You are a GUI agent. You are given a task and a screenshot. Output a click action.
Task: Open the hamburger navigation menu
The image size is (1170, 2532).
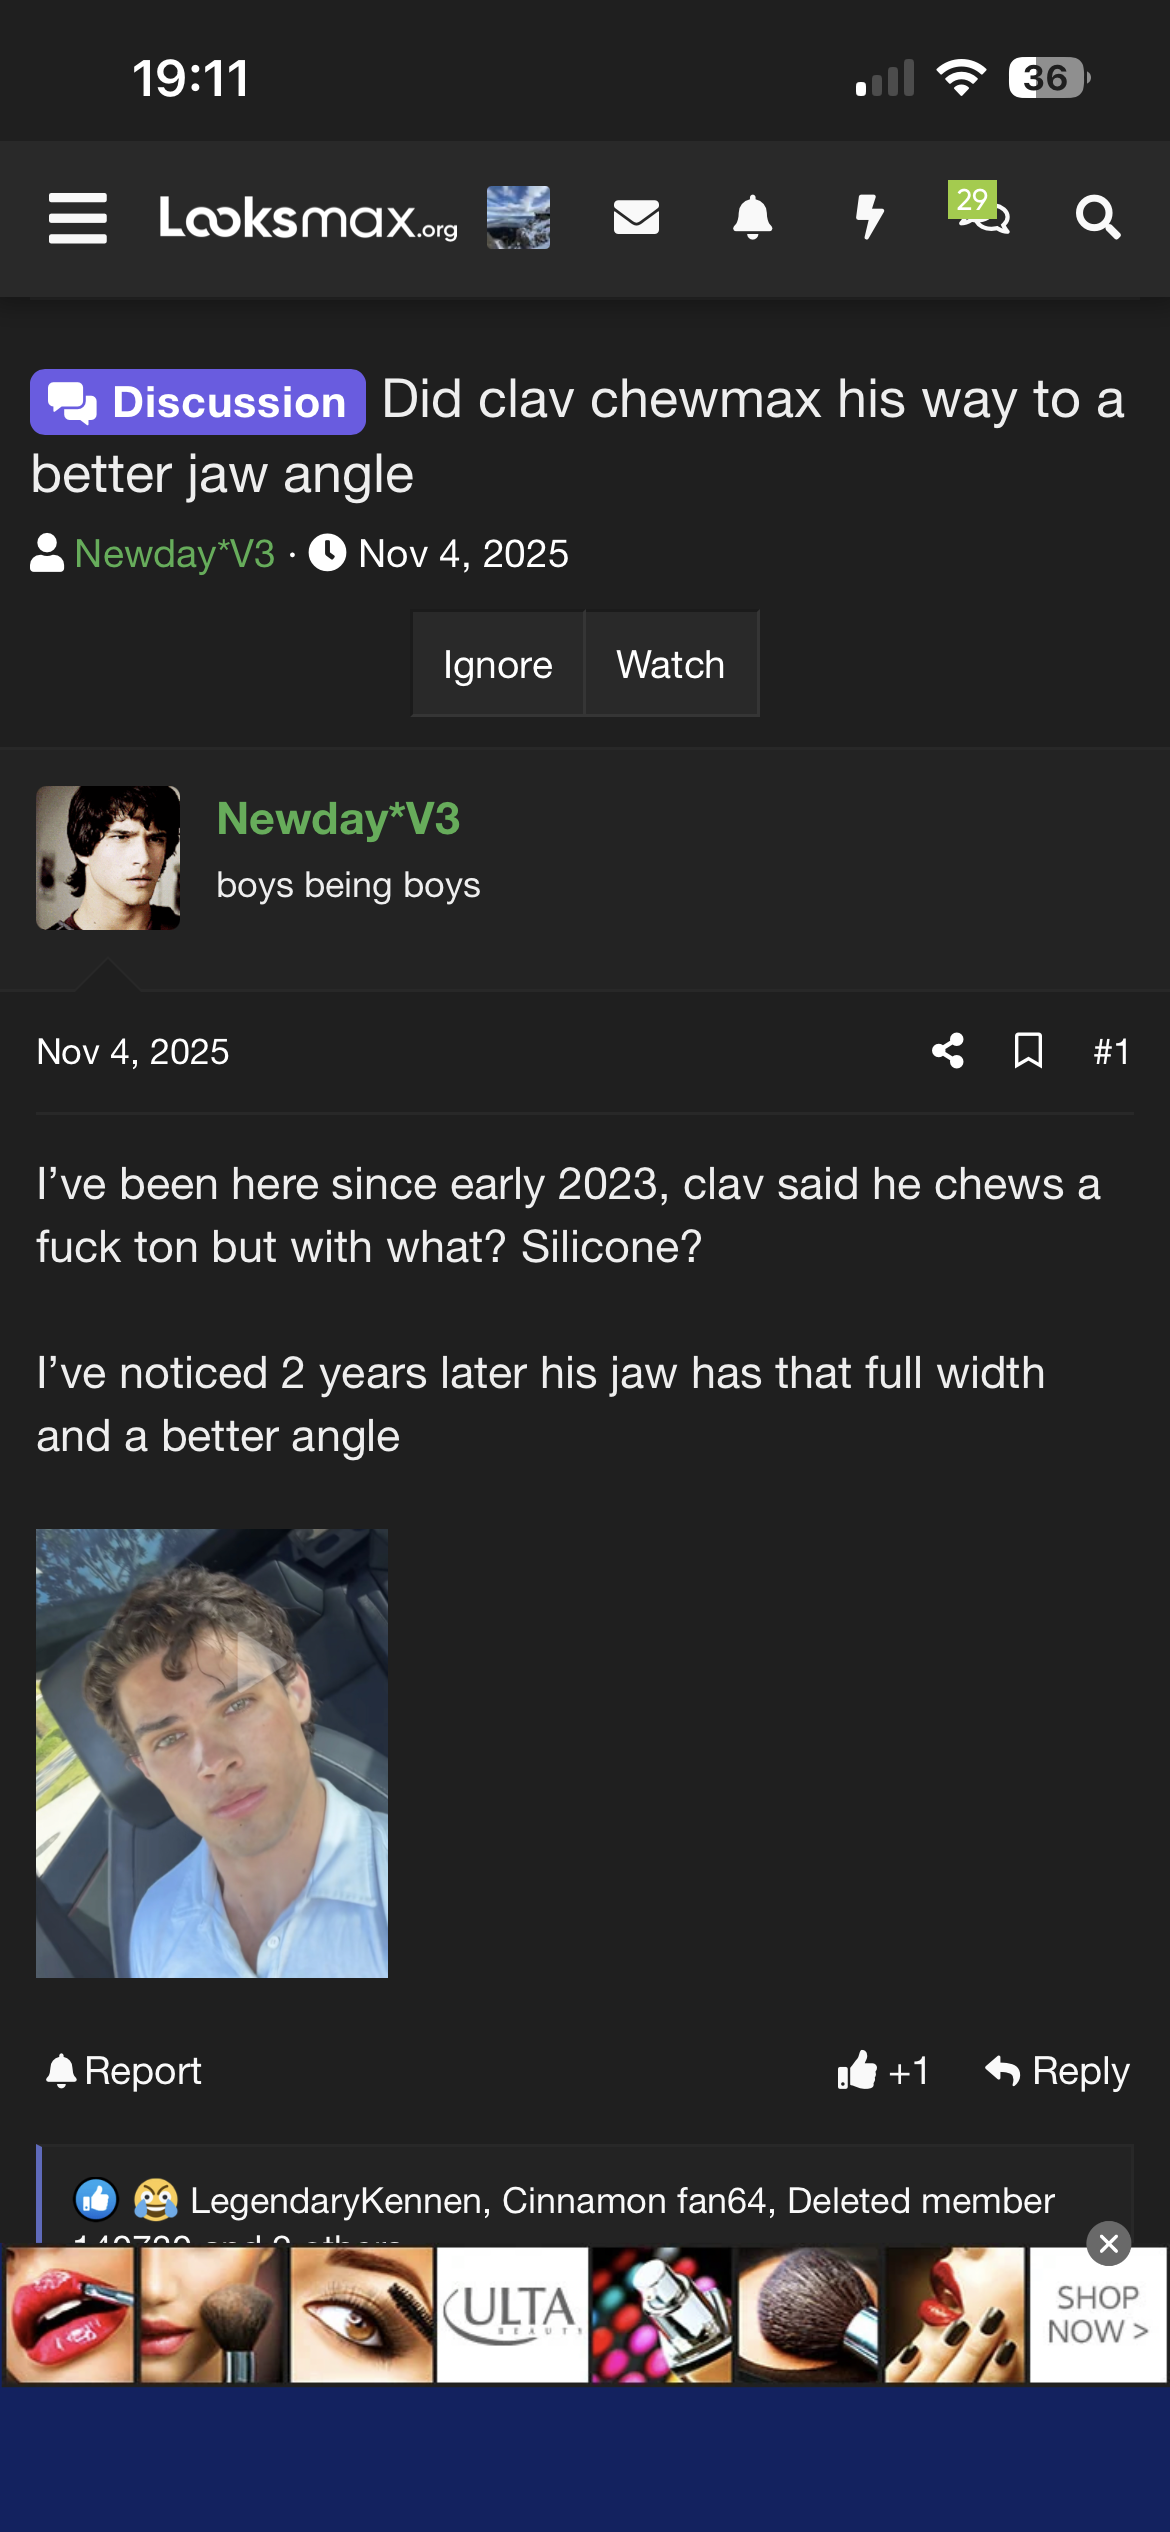[x=78, y=218]
